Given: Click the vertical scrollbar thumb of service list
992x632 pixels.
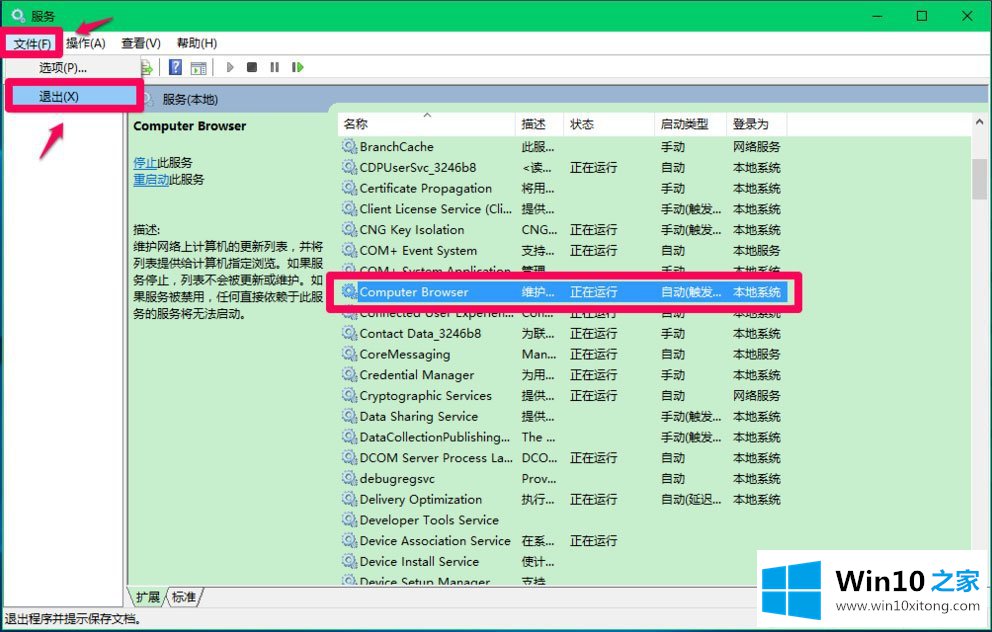Looking at the screenshot, I should point(979,180).
